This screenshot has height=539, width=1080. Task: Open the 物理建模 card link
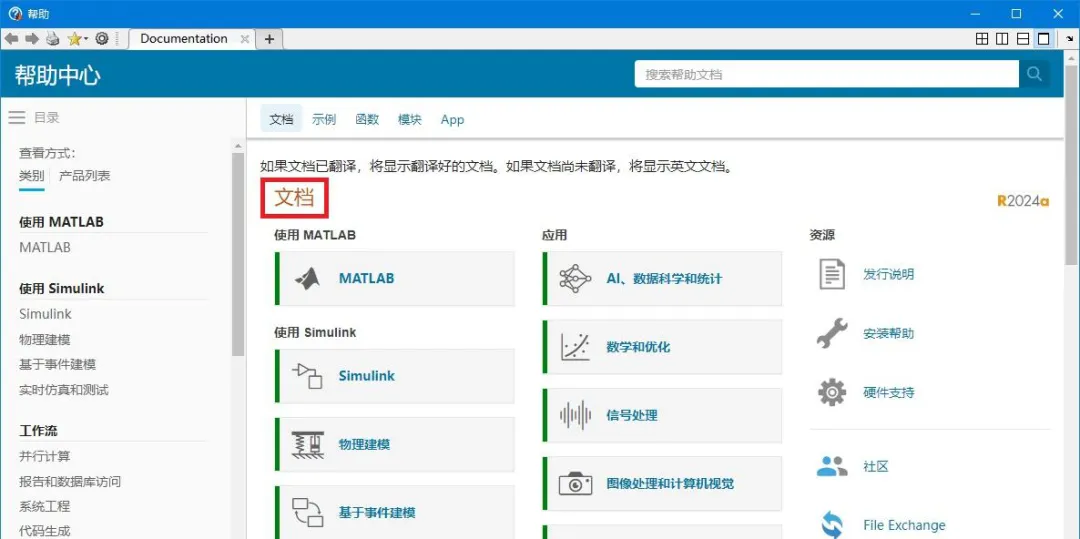(364, 445)
